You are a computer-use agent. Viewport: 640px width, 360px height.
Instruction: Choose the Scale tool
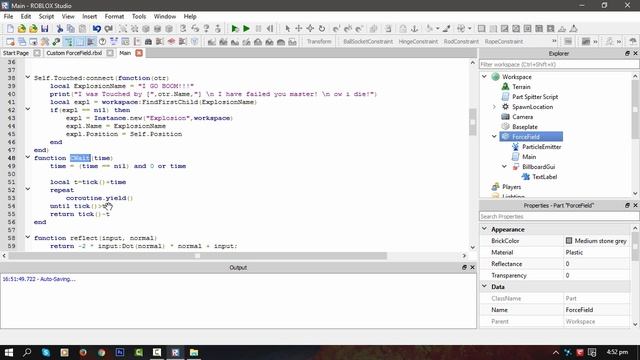click(310, 29)
